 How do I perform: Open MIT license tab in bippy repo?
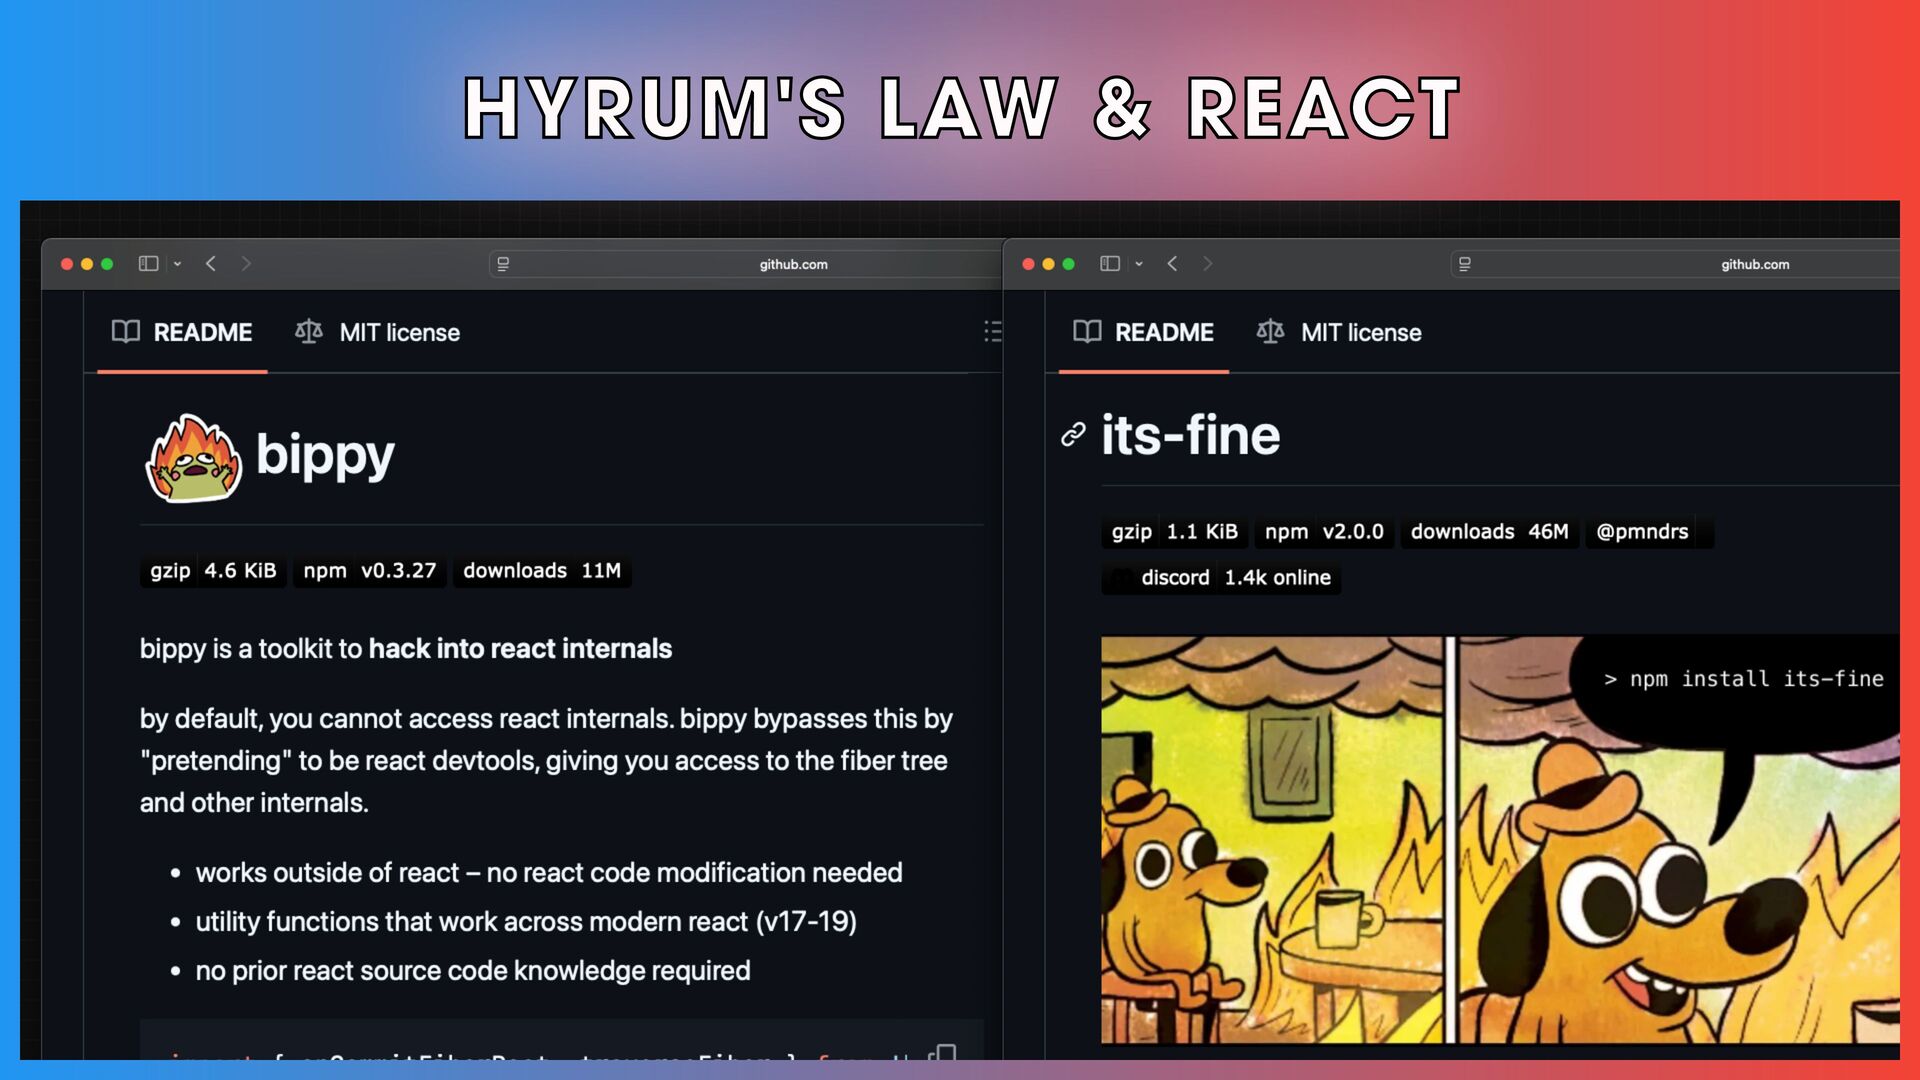point(378,333)
